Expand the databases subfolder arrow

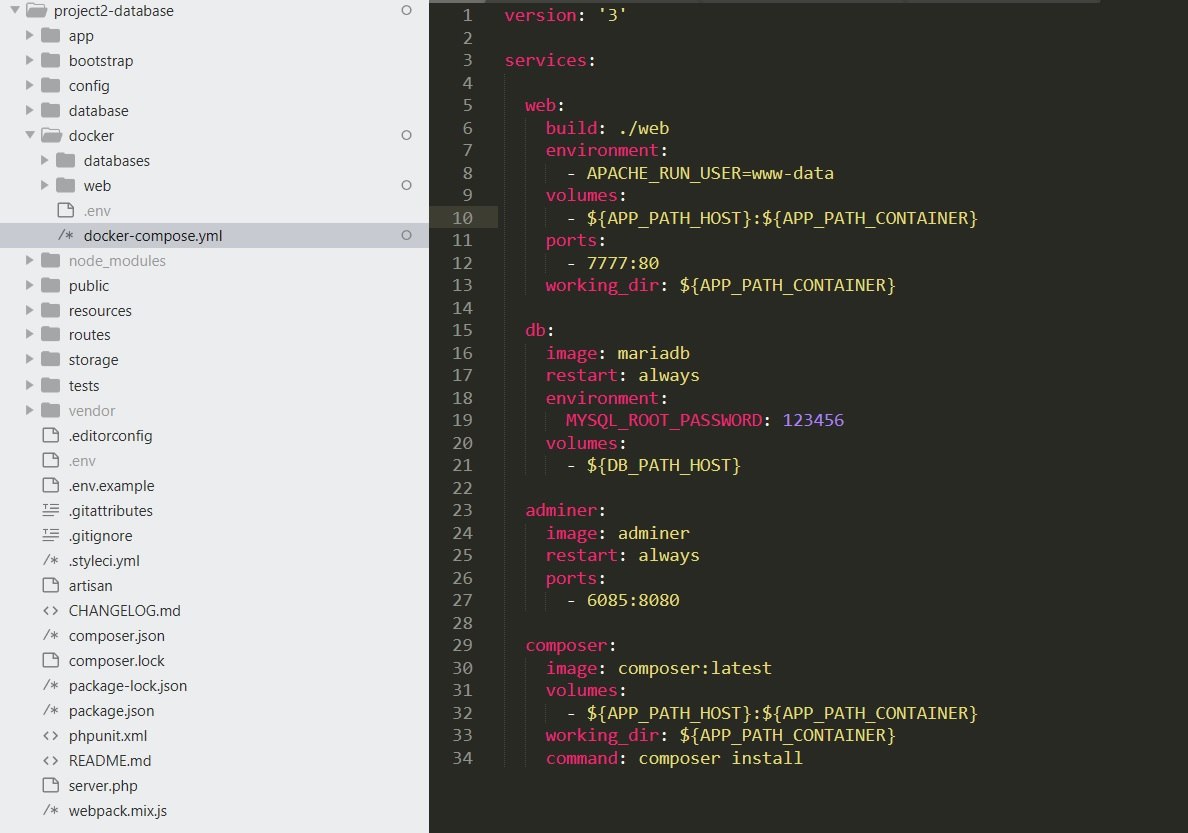pos(45,161)
